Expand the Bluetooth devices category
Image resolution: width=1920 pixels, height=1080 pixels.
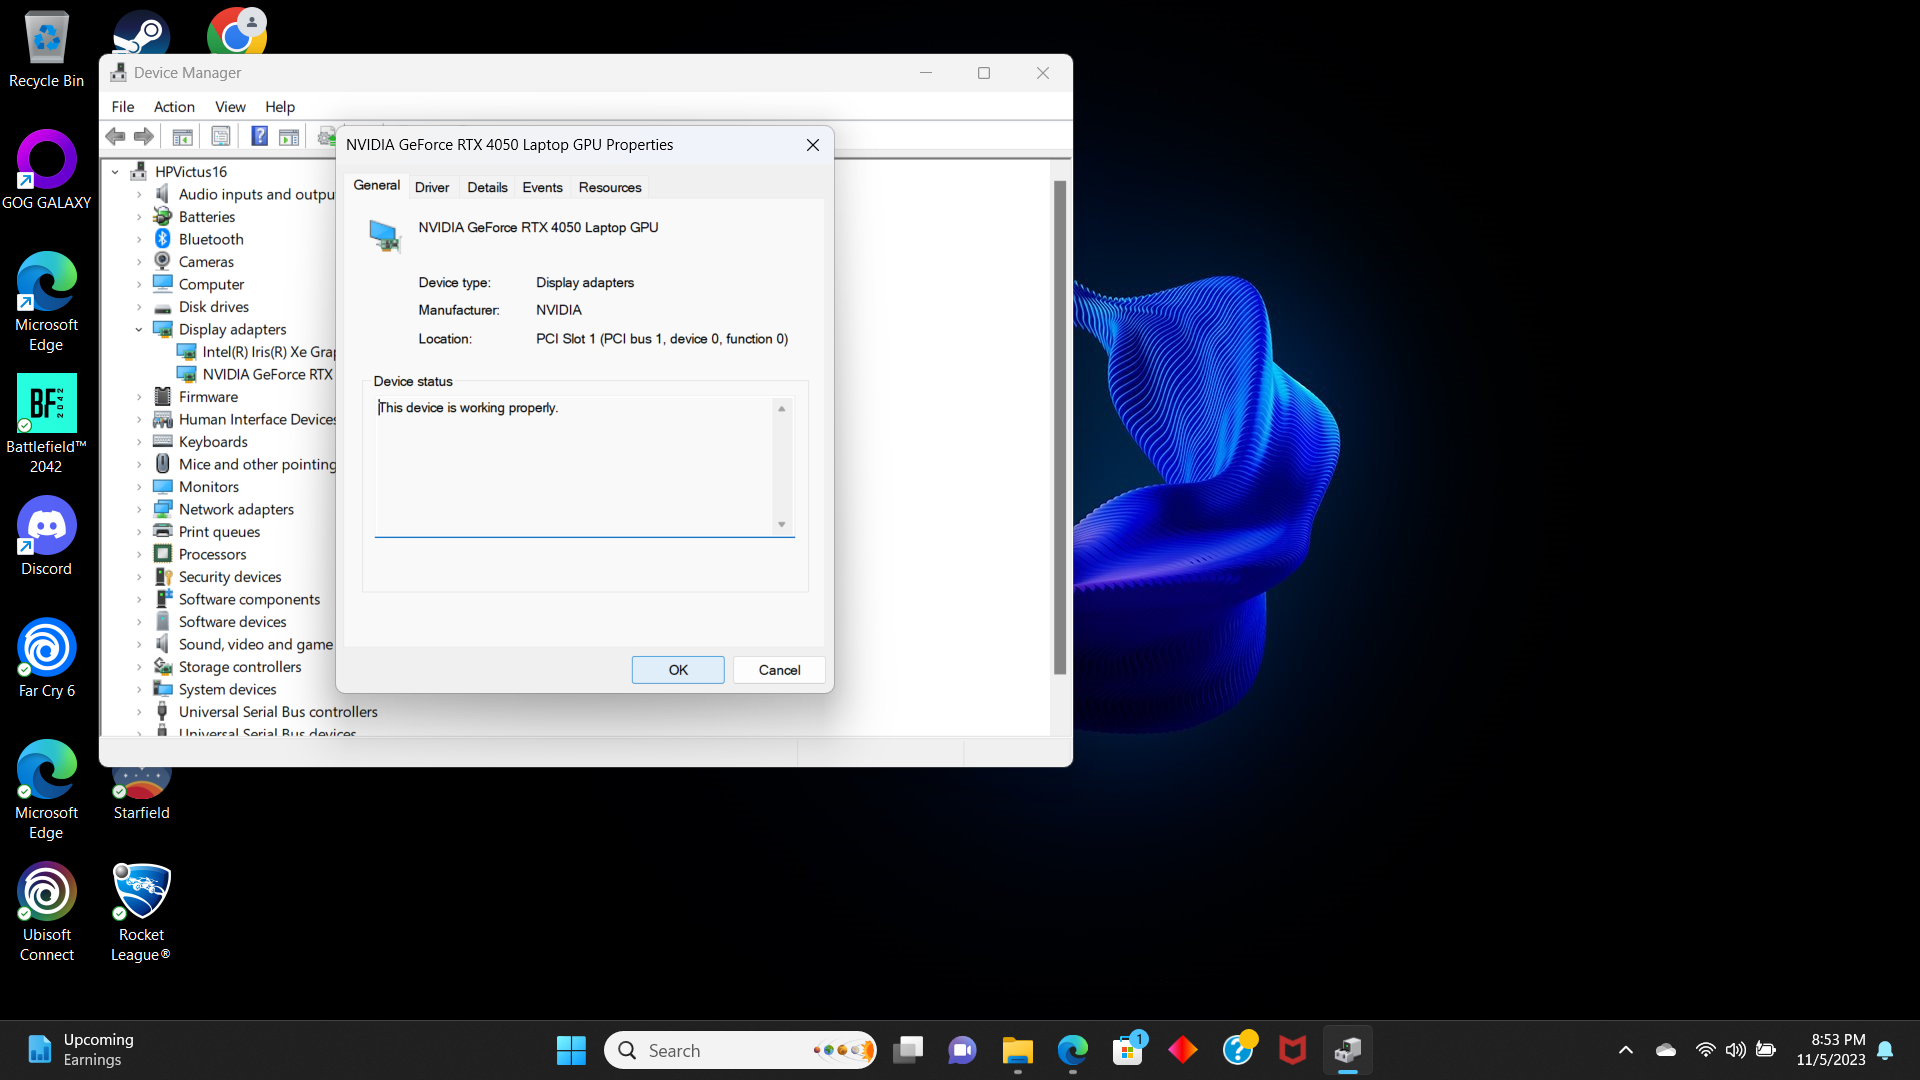142,239
